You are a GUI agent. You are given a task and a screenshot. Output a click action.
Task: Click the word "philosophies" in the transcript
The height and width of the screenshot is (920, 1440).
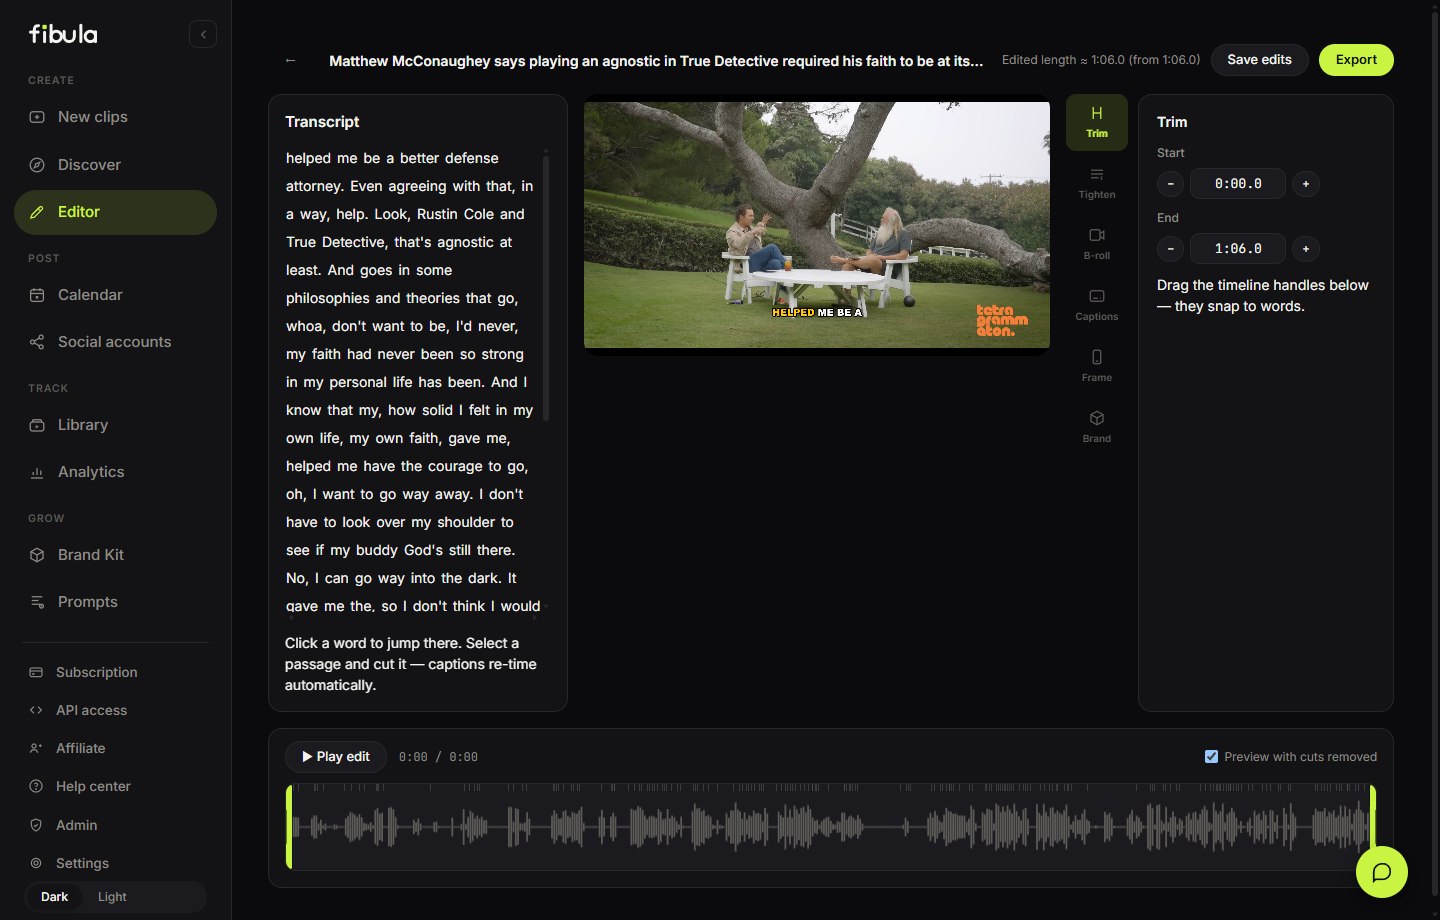coord(328,298)
